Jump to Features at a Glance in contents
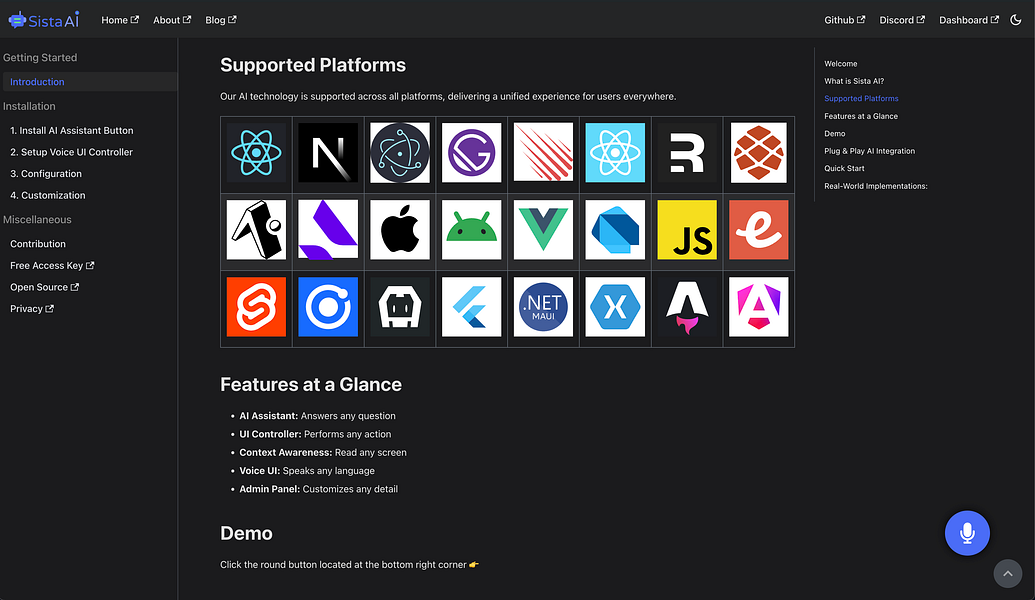1035x600 pixels. pyautogui.click(x=861, y=116)
